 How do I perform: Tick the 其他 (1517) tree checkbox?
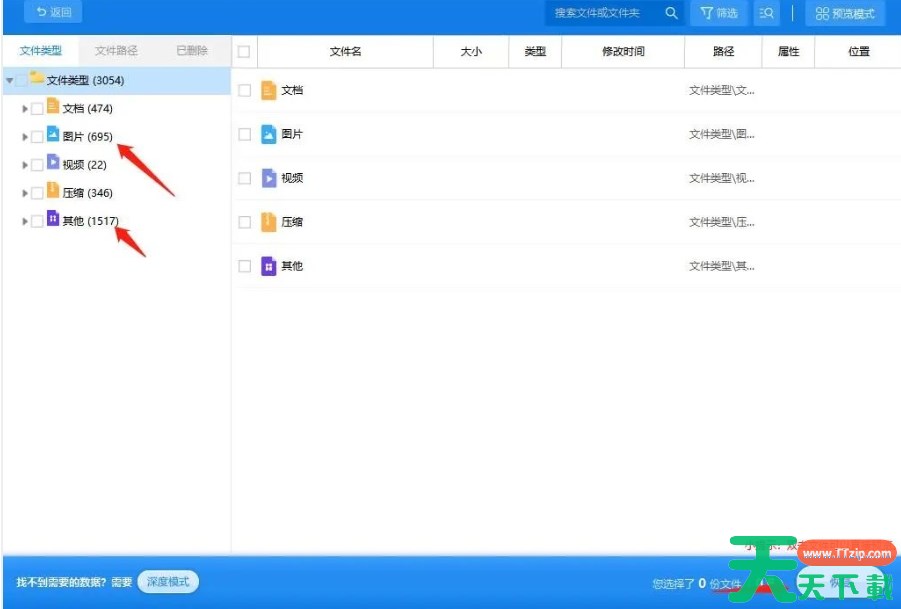(x=37, y=221)
